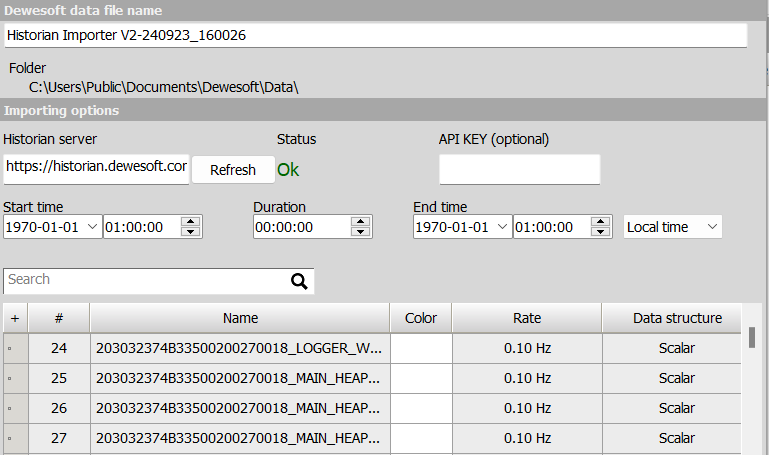This screenshot has width=769, height=455.
Task: Click Scalar data structure in row 24
Action: coord(677,349)
